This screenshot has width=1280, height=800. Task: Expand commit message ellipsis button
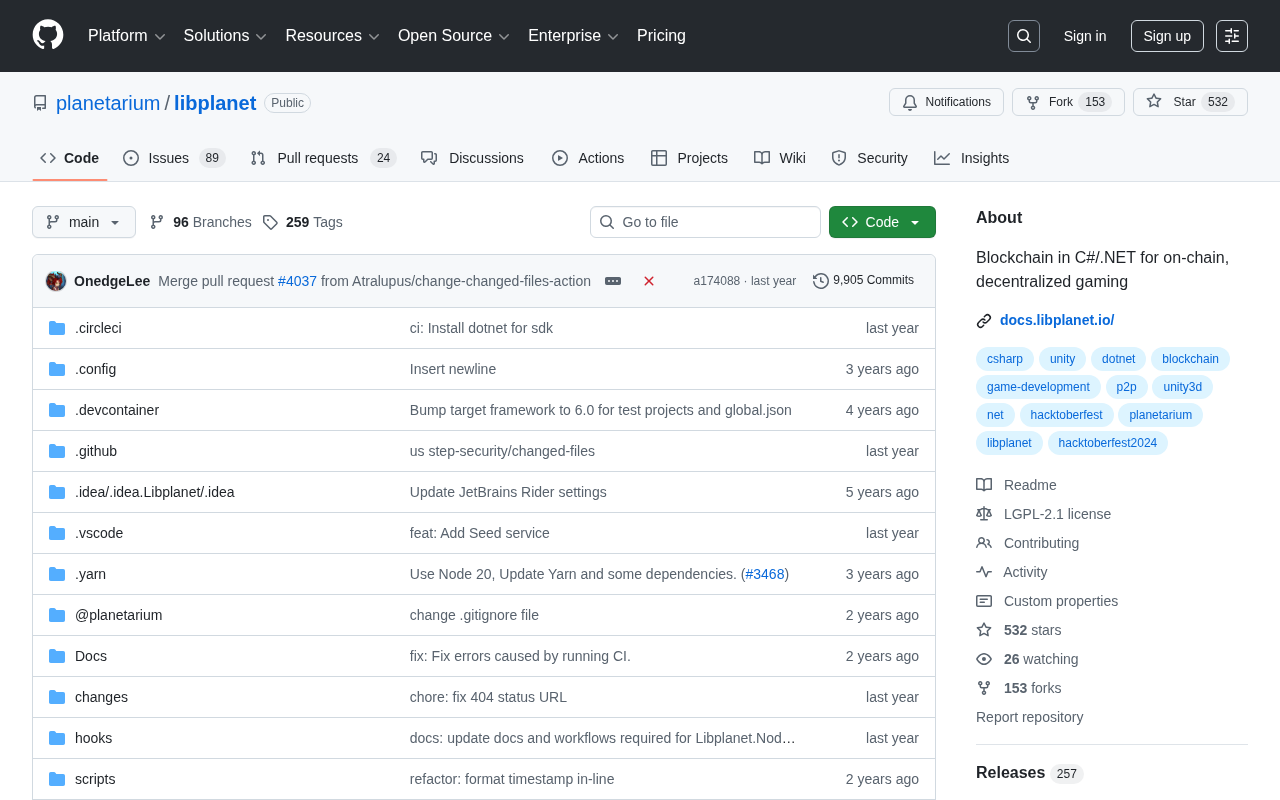(613, 281)
